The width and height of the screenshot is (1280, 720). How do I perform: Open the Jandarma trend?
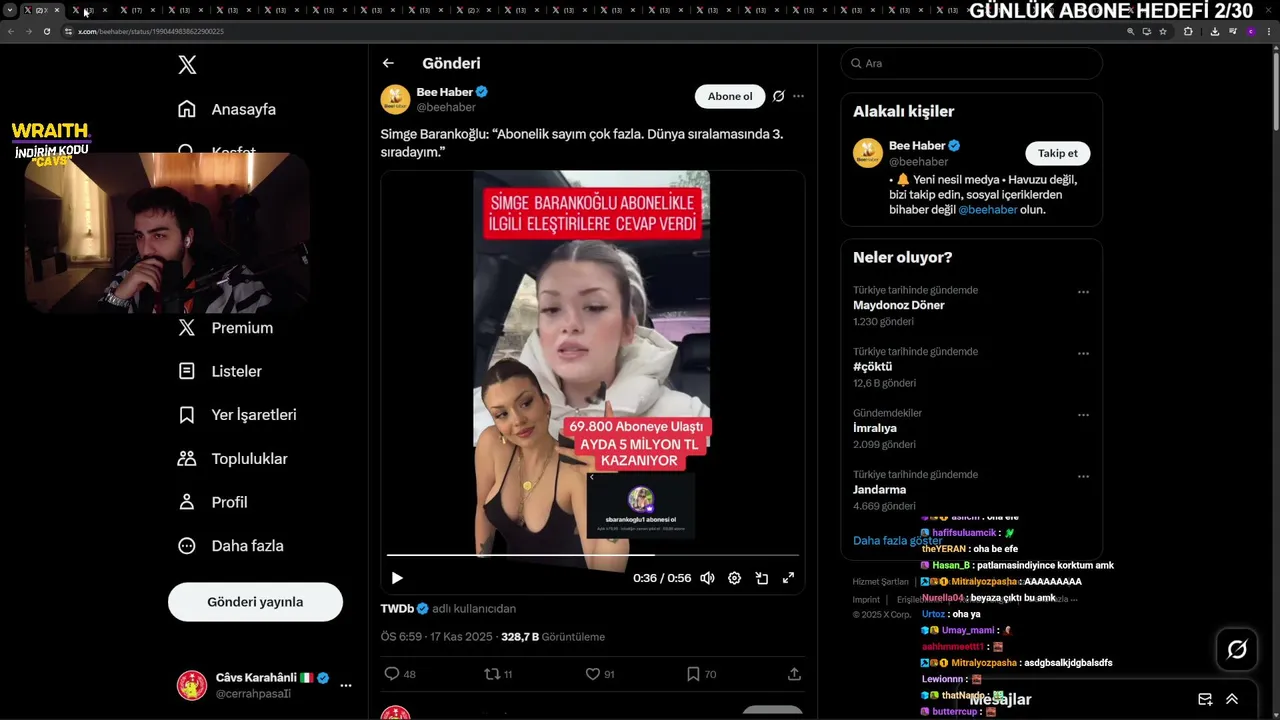coord(879,490)
